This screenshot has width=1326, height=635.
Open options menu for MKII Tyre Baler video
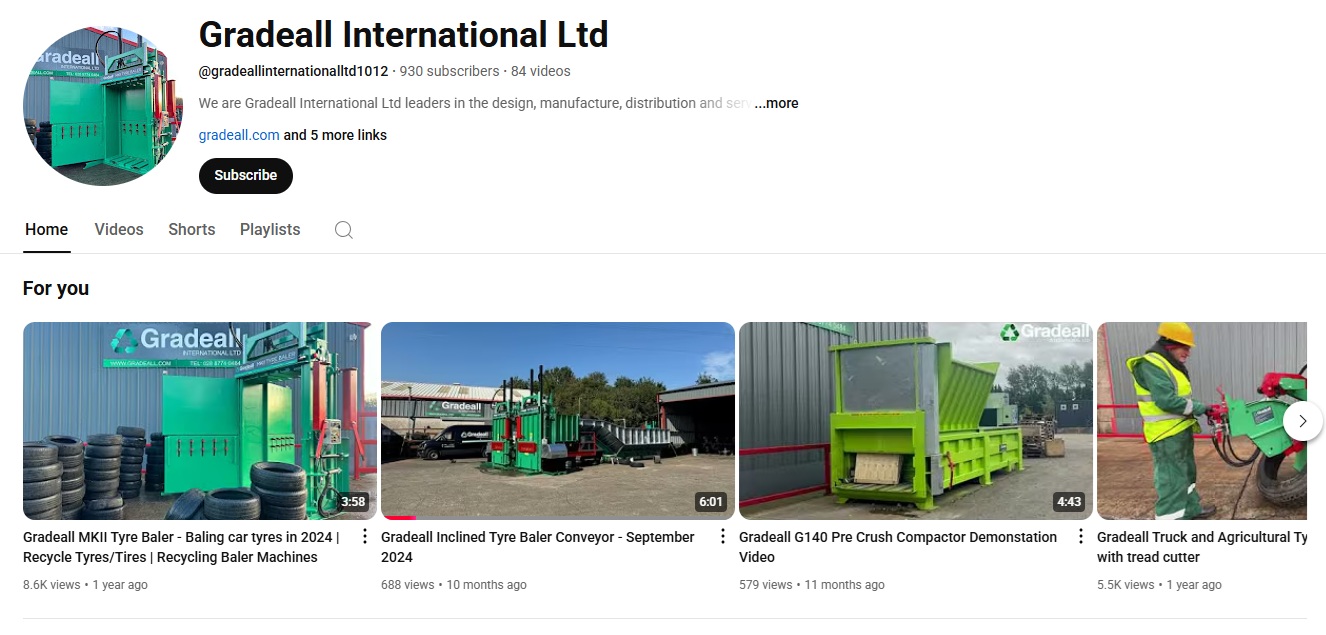[365, 537]
